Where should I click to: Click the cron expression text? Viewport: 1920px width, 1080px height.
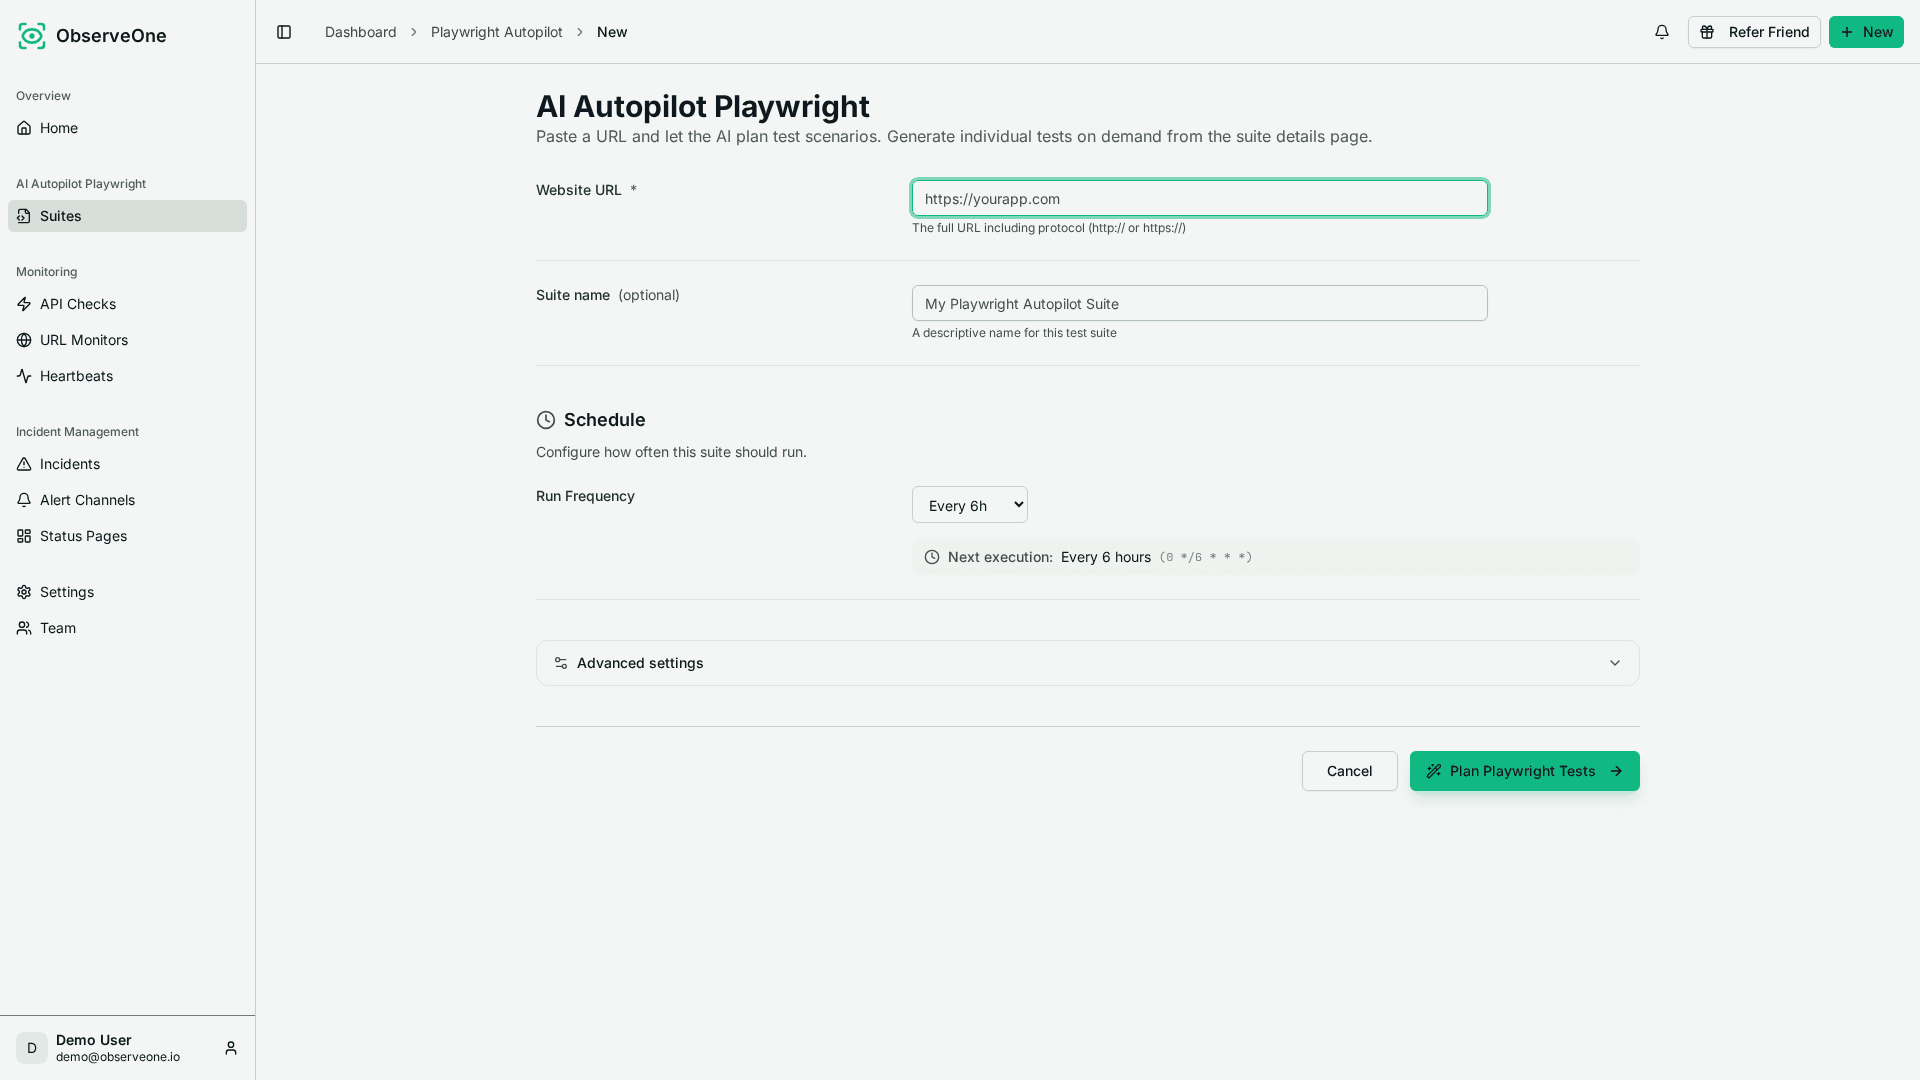click(x=1206, y=557)
